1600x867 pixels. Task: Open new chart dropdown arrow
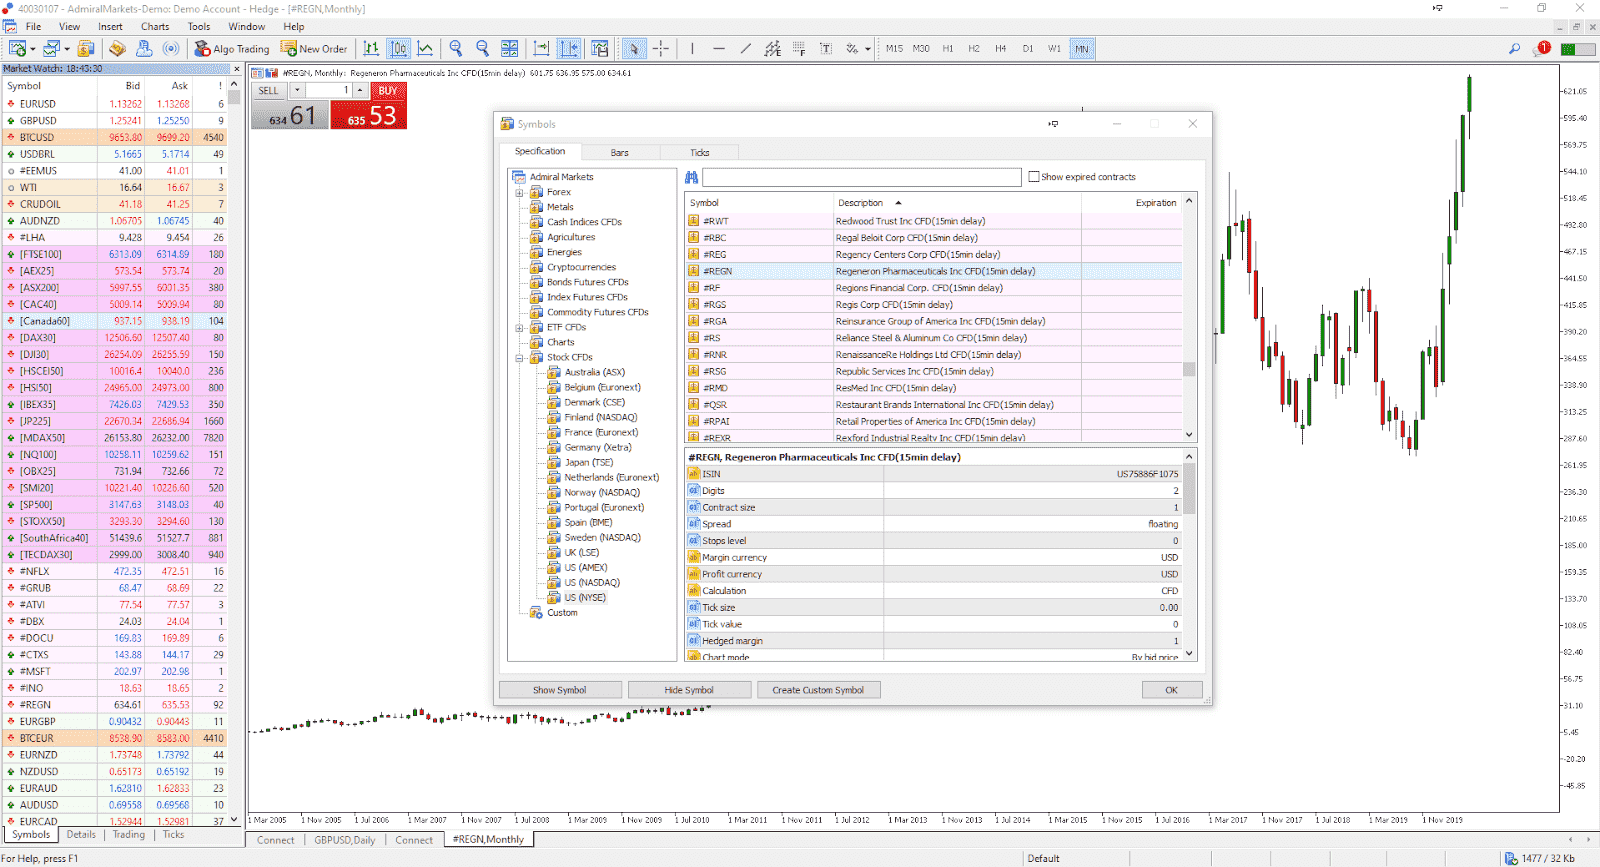click(x=33, y=48)
